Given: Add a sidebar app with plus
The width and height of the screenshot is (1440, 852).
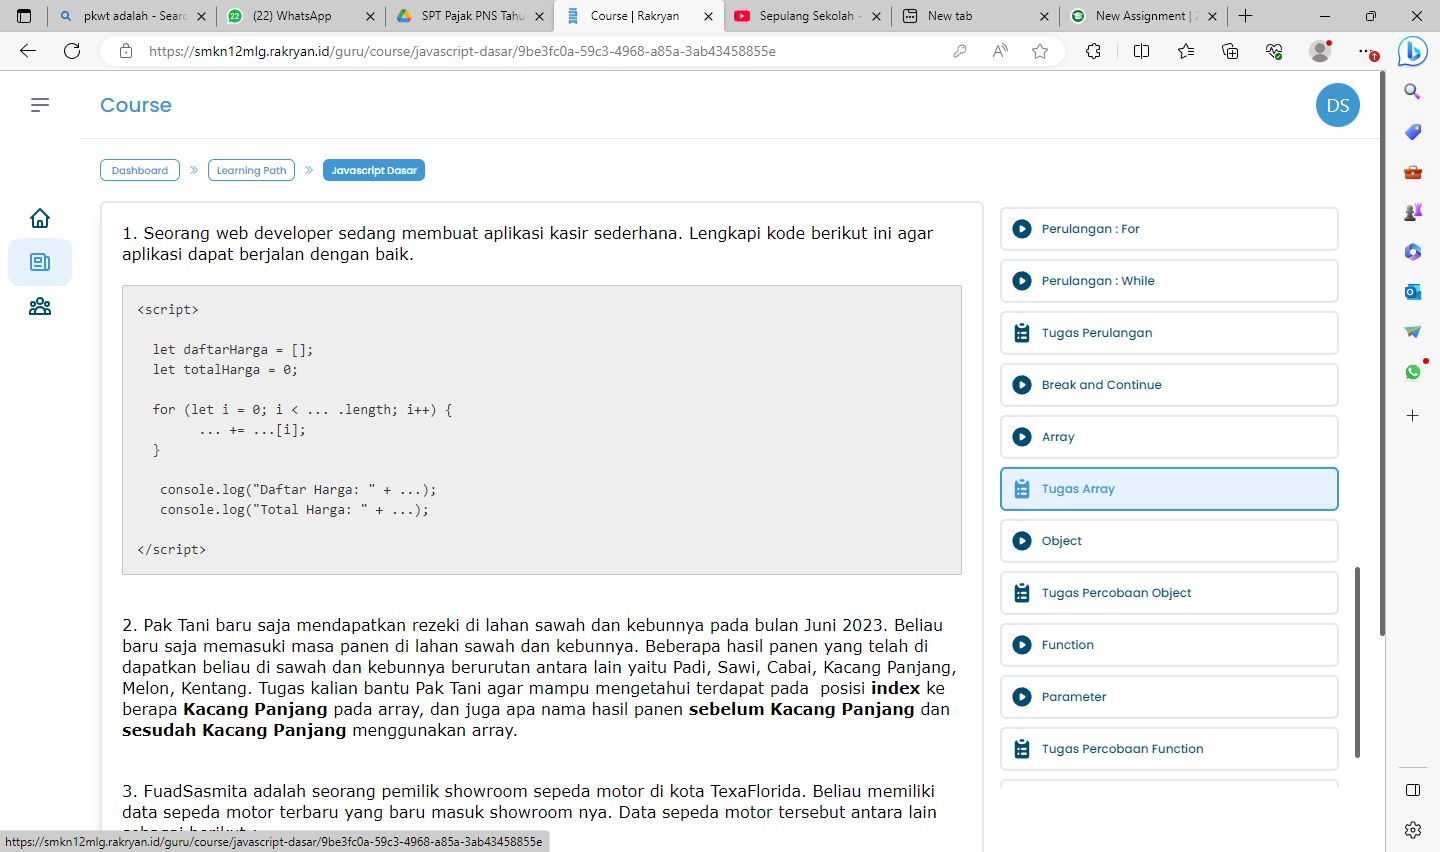Looking at the screenshot, I should (1412, 415).
